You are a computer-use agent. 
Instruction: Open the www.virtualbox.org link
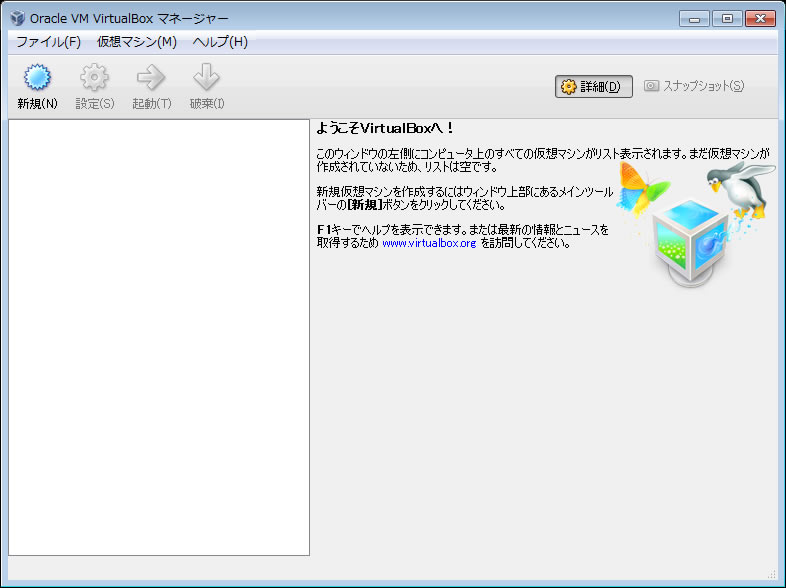coord(429,243)
